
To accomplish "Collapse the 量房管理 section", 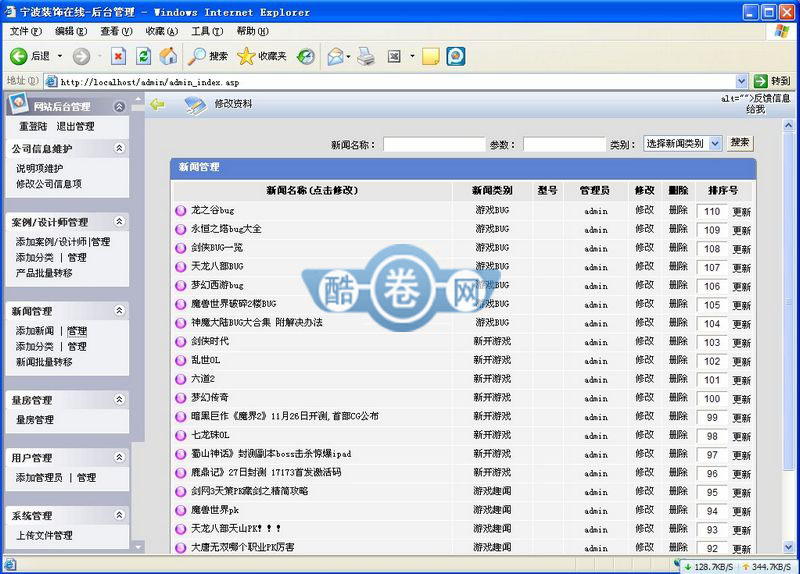I will coord(119,400).
